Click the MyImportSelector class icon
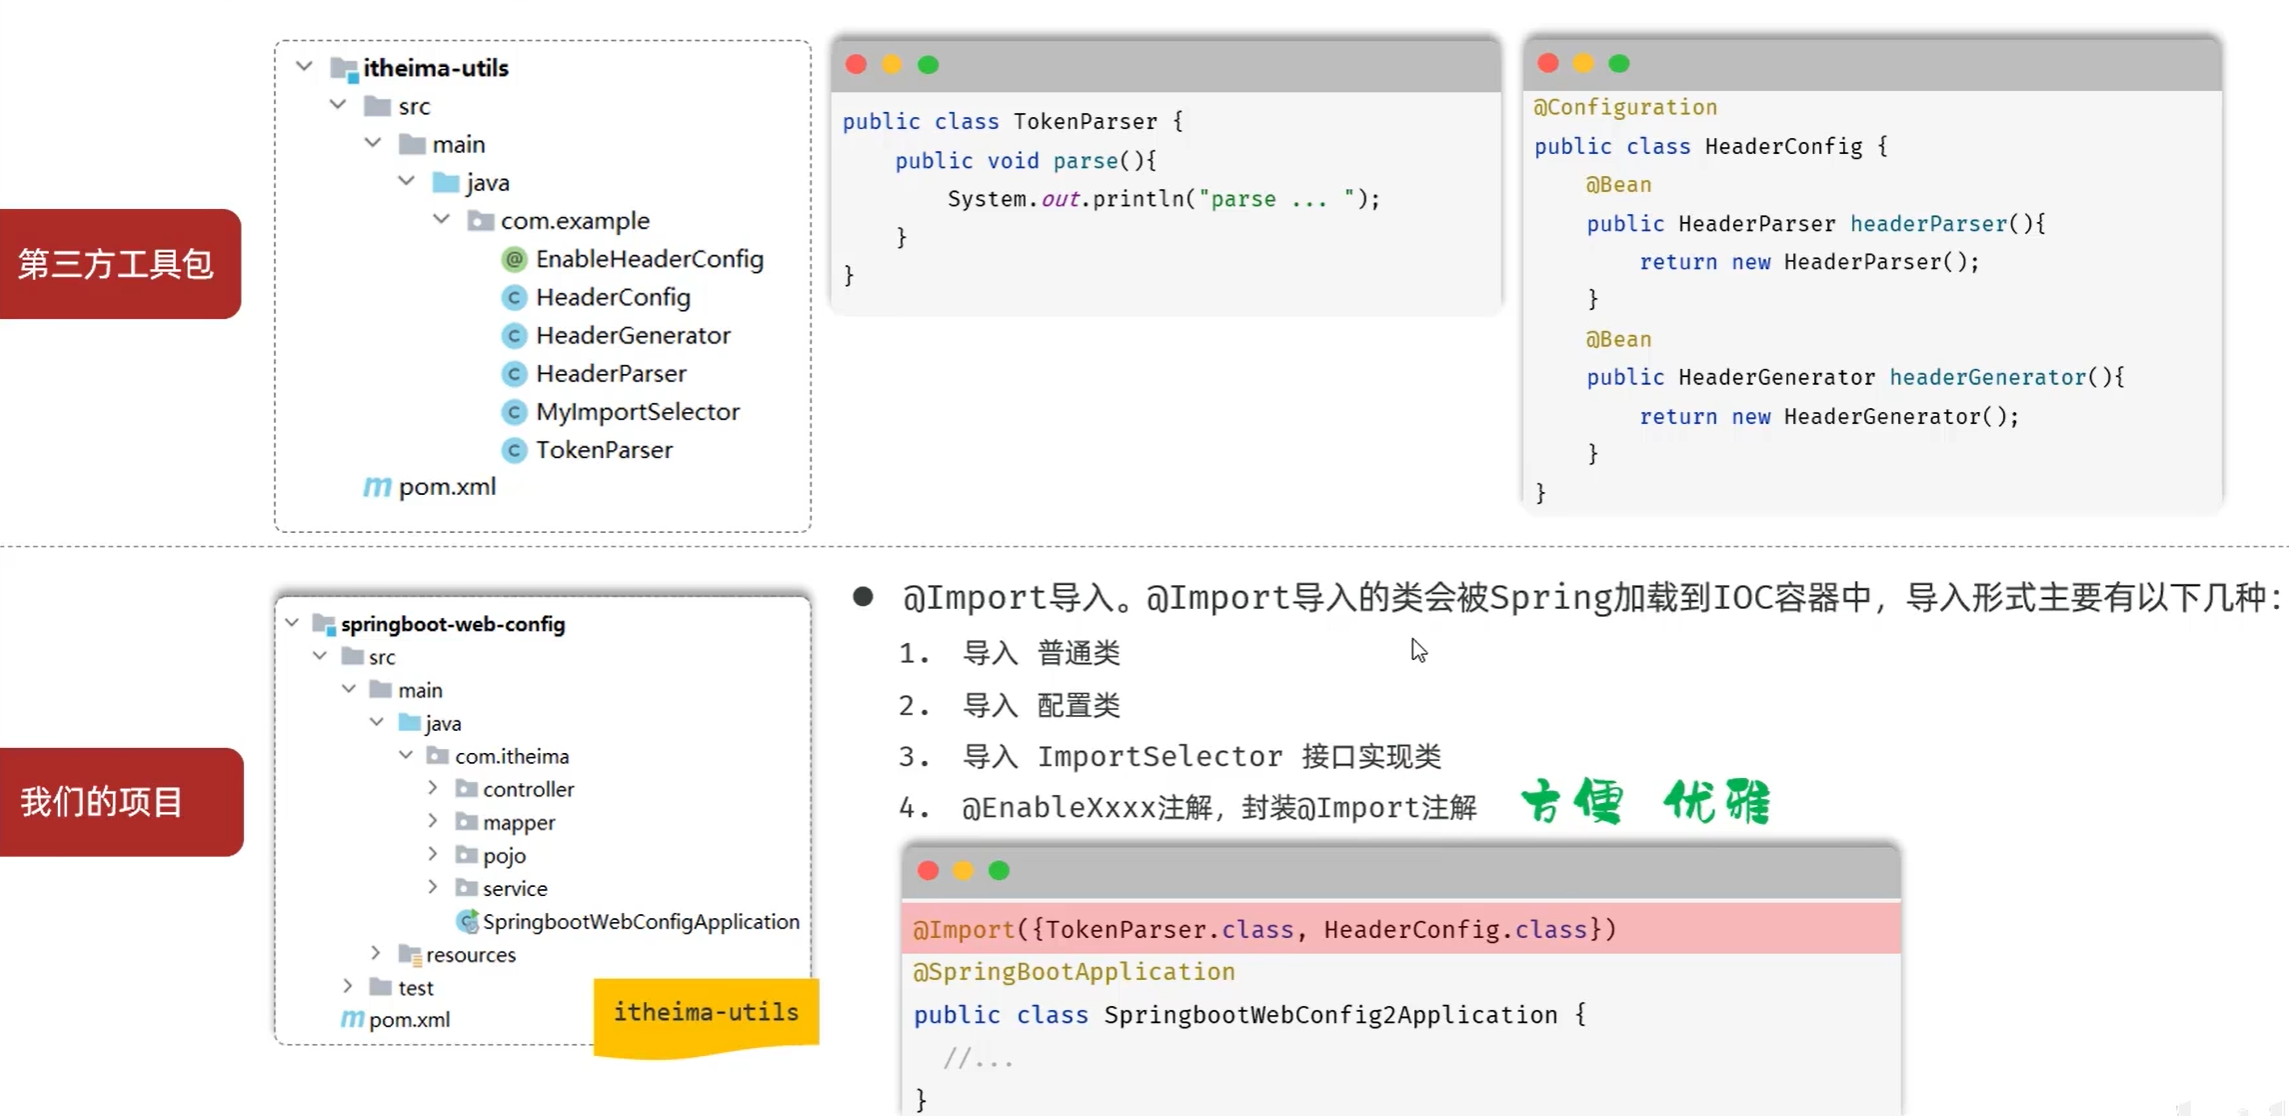 514,412
